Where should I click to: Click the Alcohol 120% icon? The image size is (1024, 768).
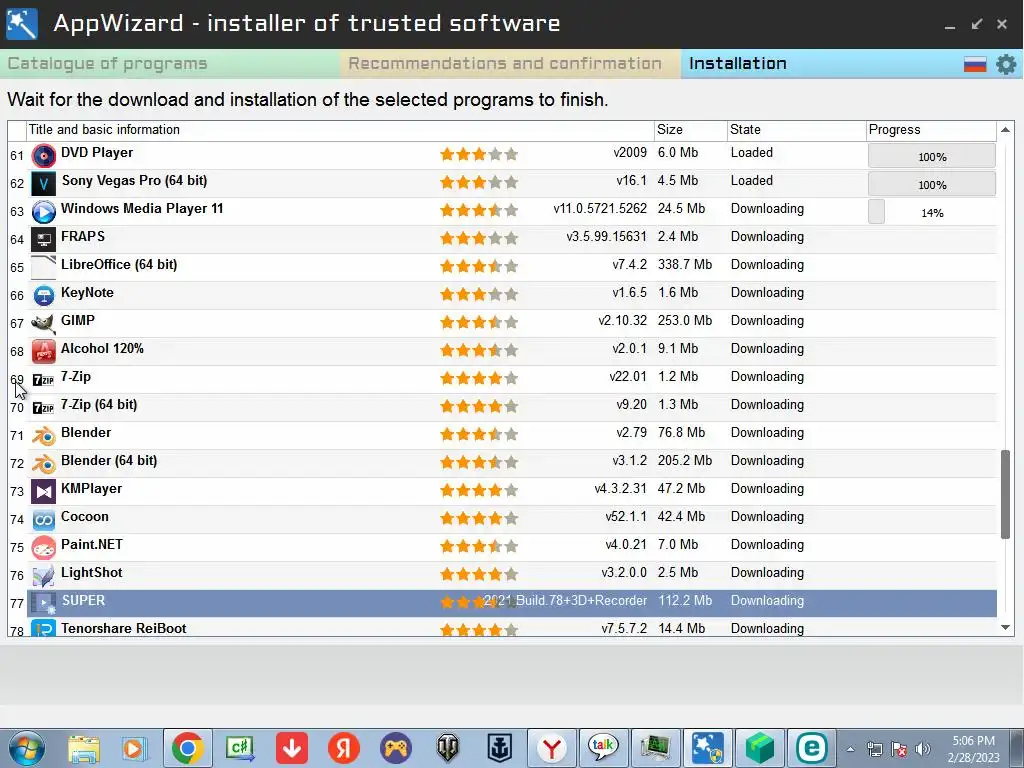pyautogui.click(x=44, y=352)
